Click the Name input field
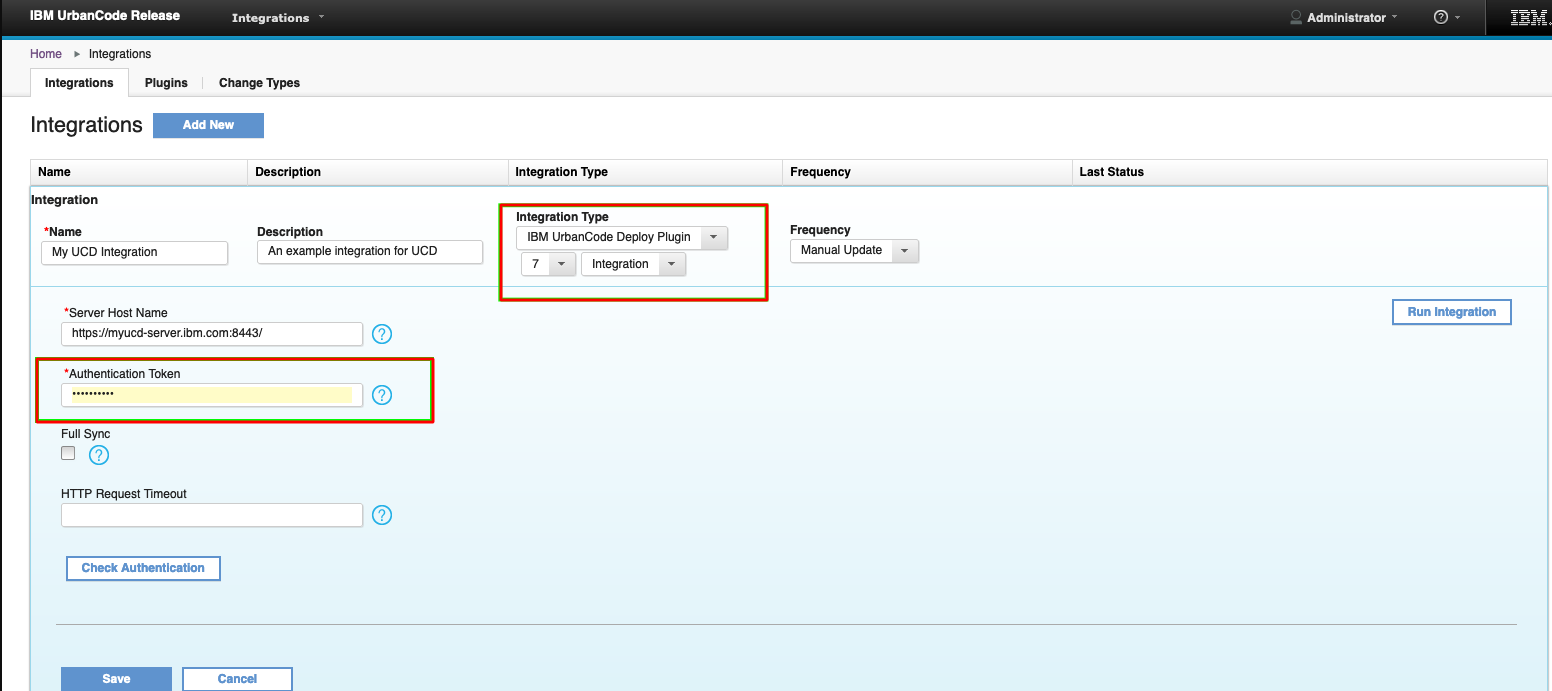1552x691 pixels. coord(134,253)
